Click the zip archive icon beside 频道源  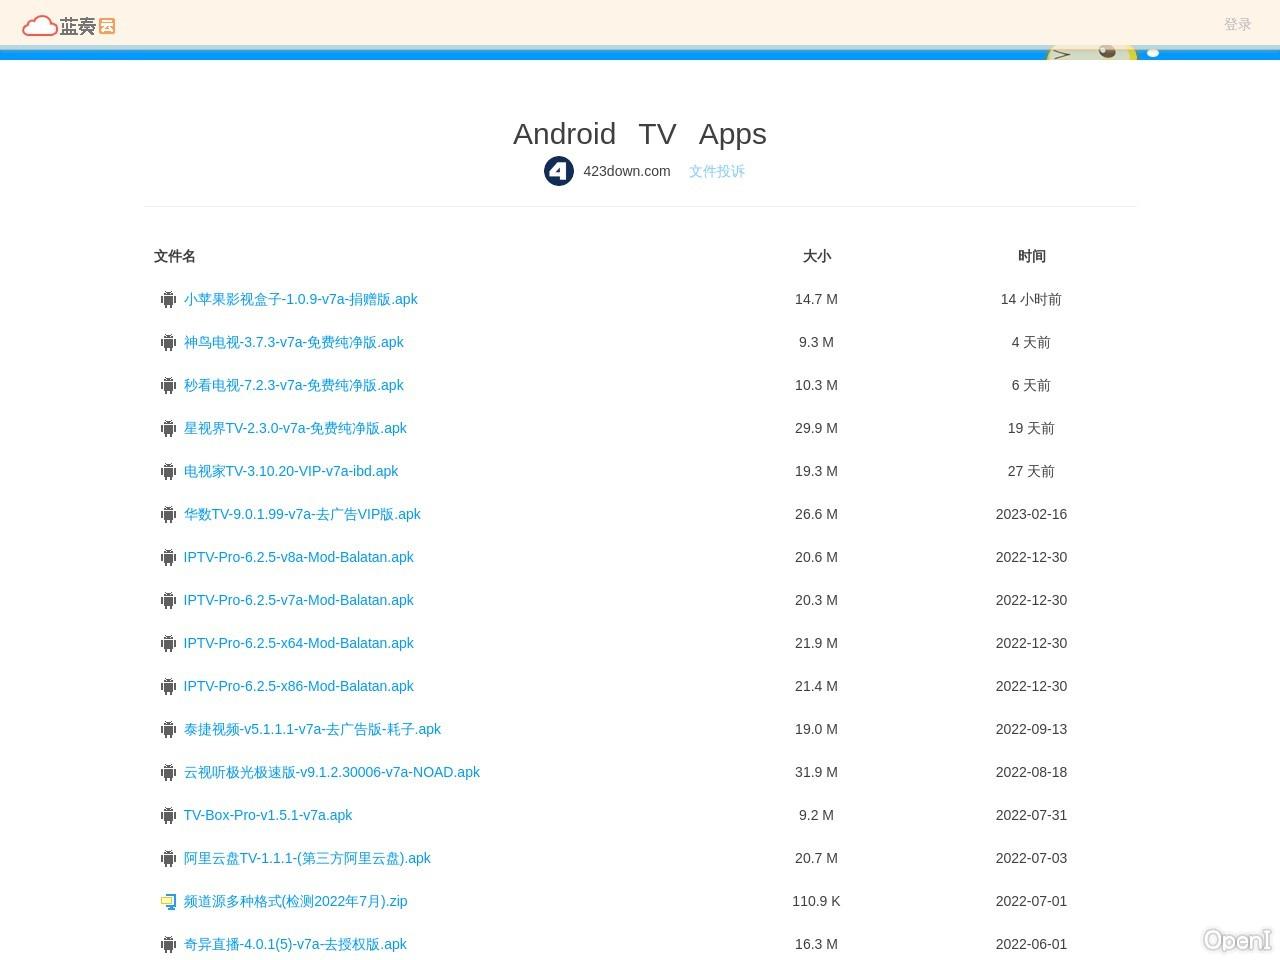pos(168,902)
